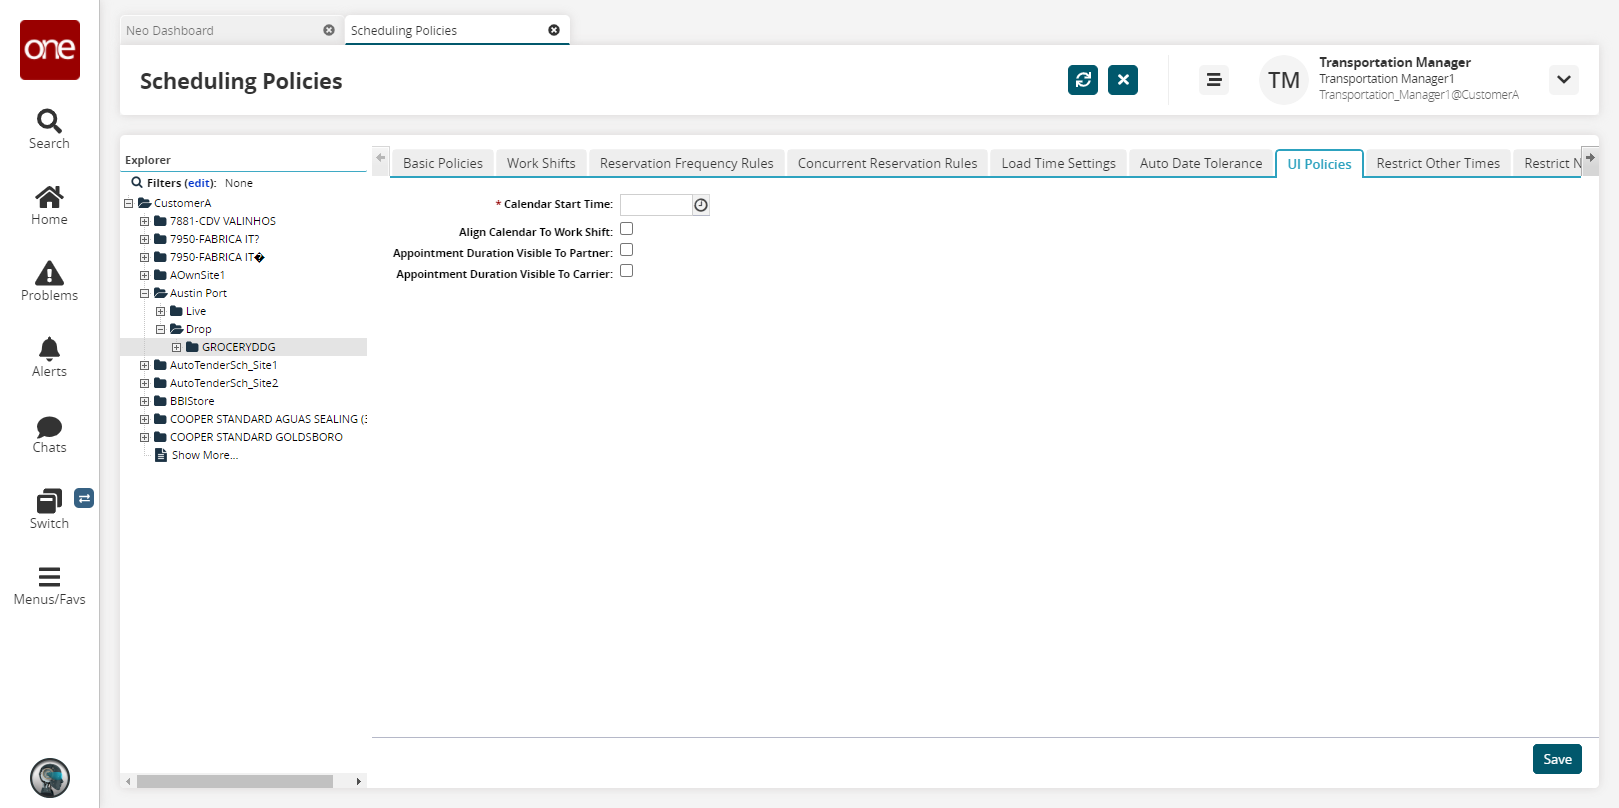Expand the 7881-CDV VALINHOS node

pyautogui.click(x=144, y=221)
